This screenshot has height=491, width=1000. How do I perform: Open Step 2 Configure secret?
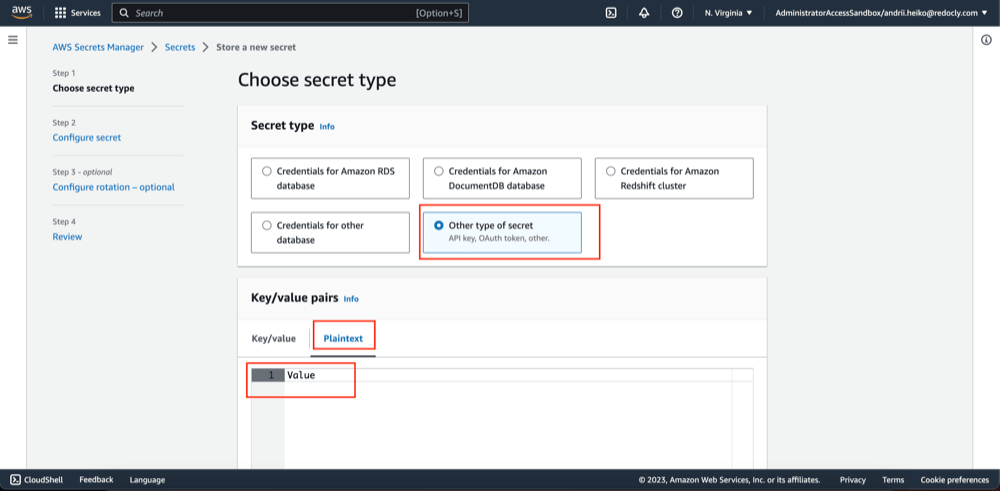(x=87, y=137)
